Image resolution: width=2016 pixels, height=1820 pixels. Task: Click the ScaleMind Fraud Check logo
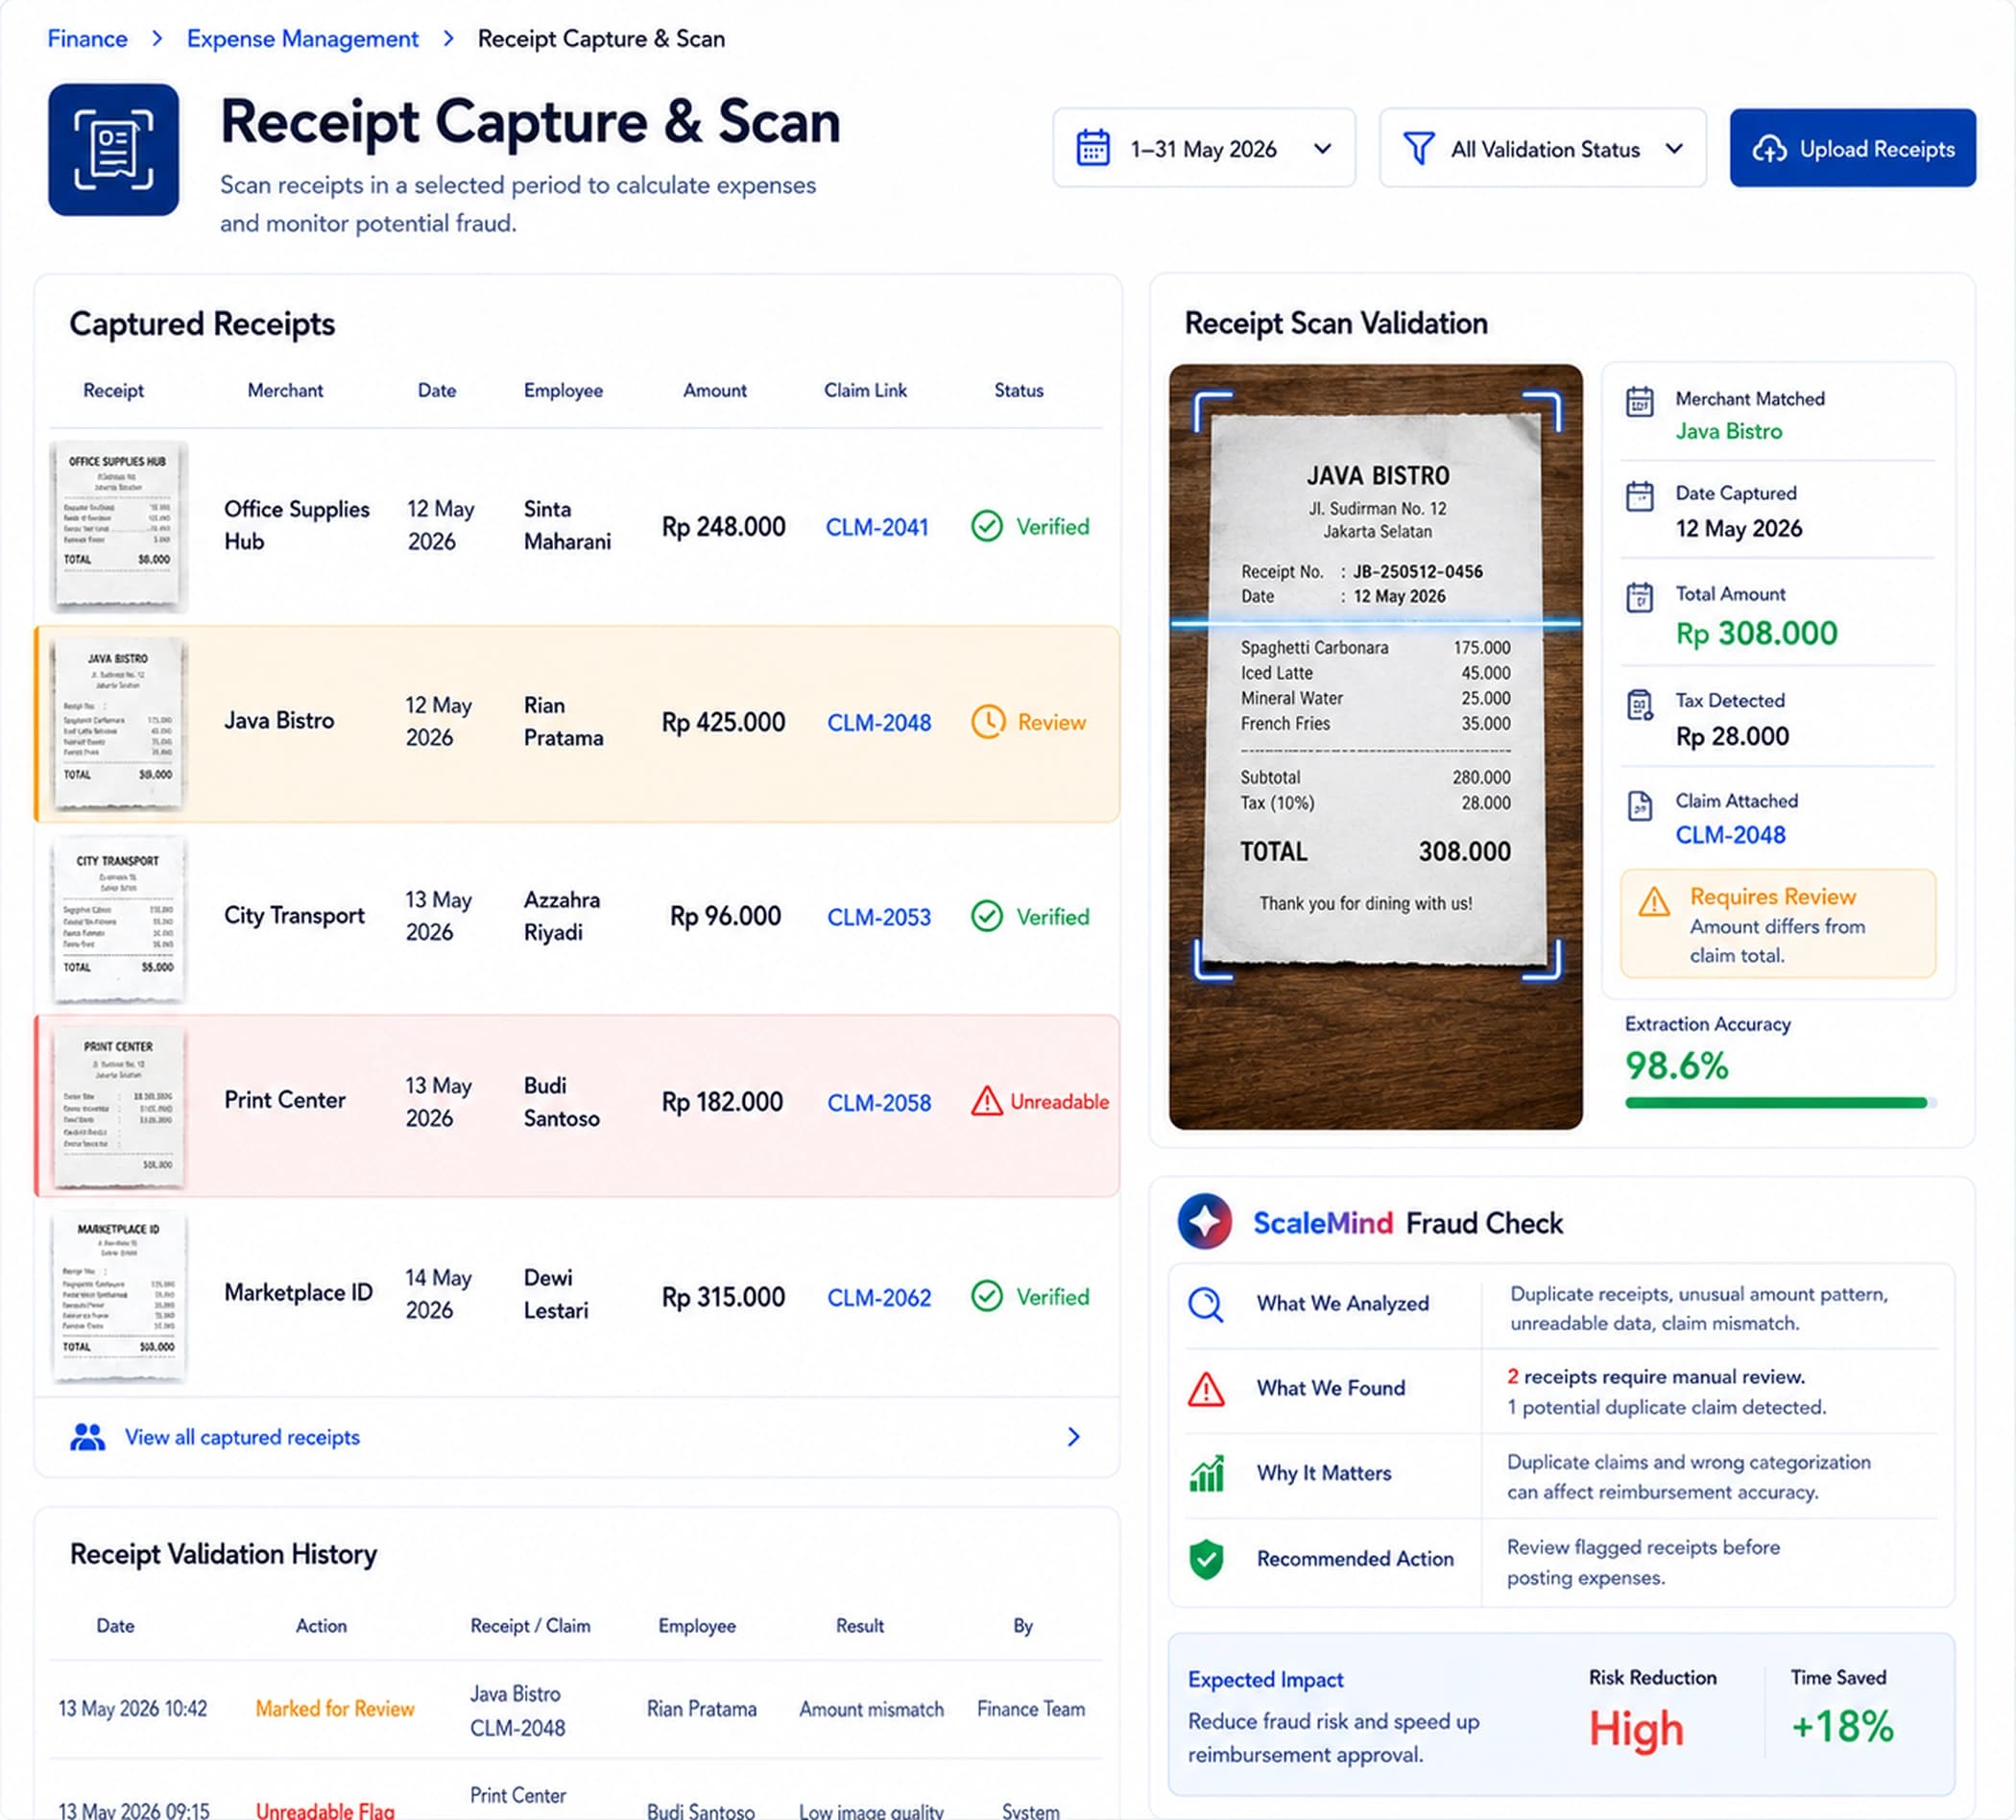pyautogui.click(x=1204, y=1221)
